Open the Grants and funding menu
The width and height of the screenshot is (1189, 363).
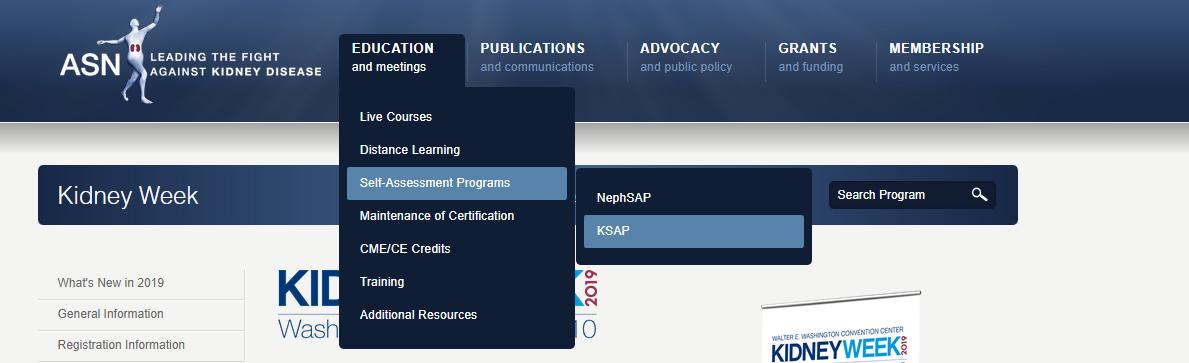tap(811, 58)
